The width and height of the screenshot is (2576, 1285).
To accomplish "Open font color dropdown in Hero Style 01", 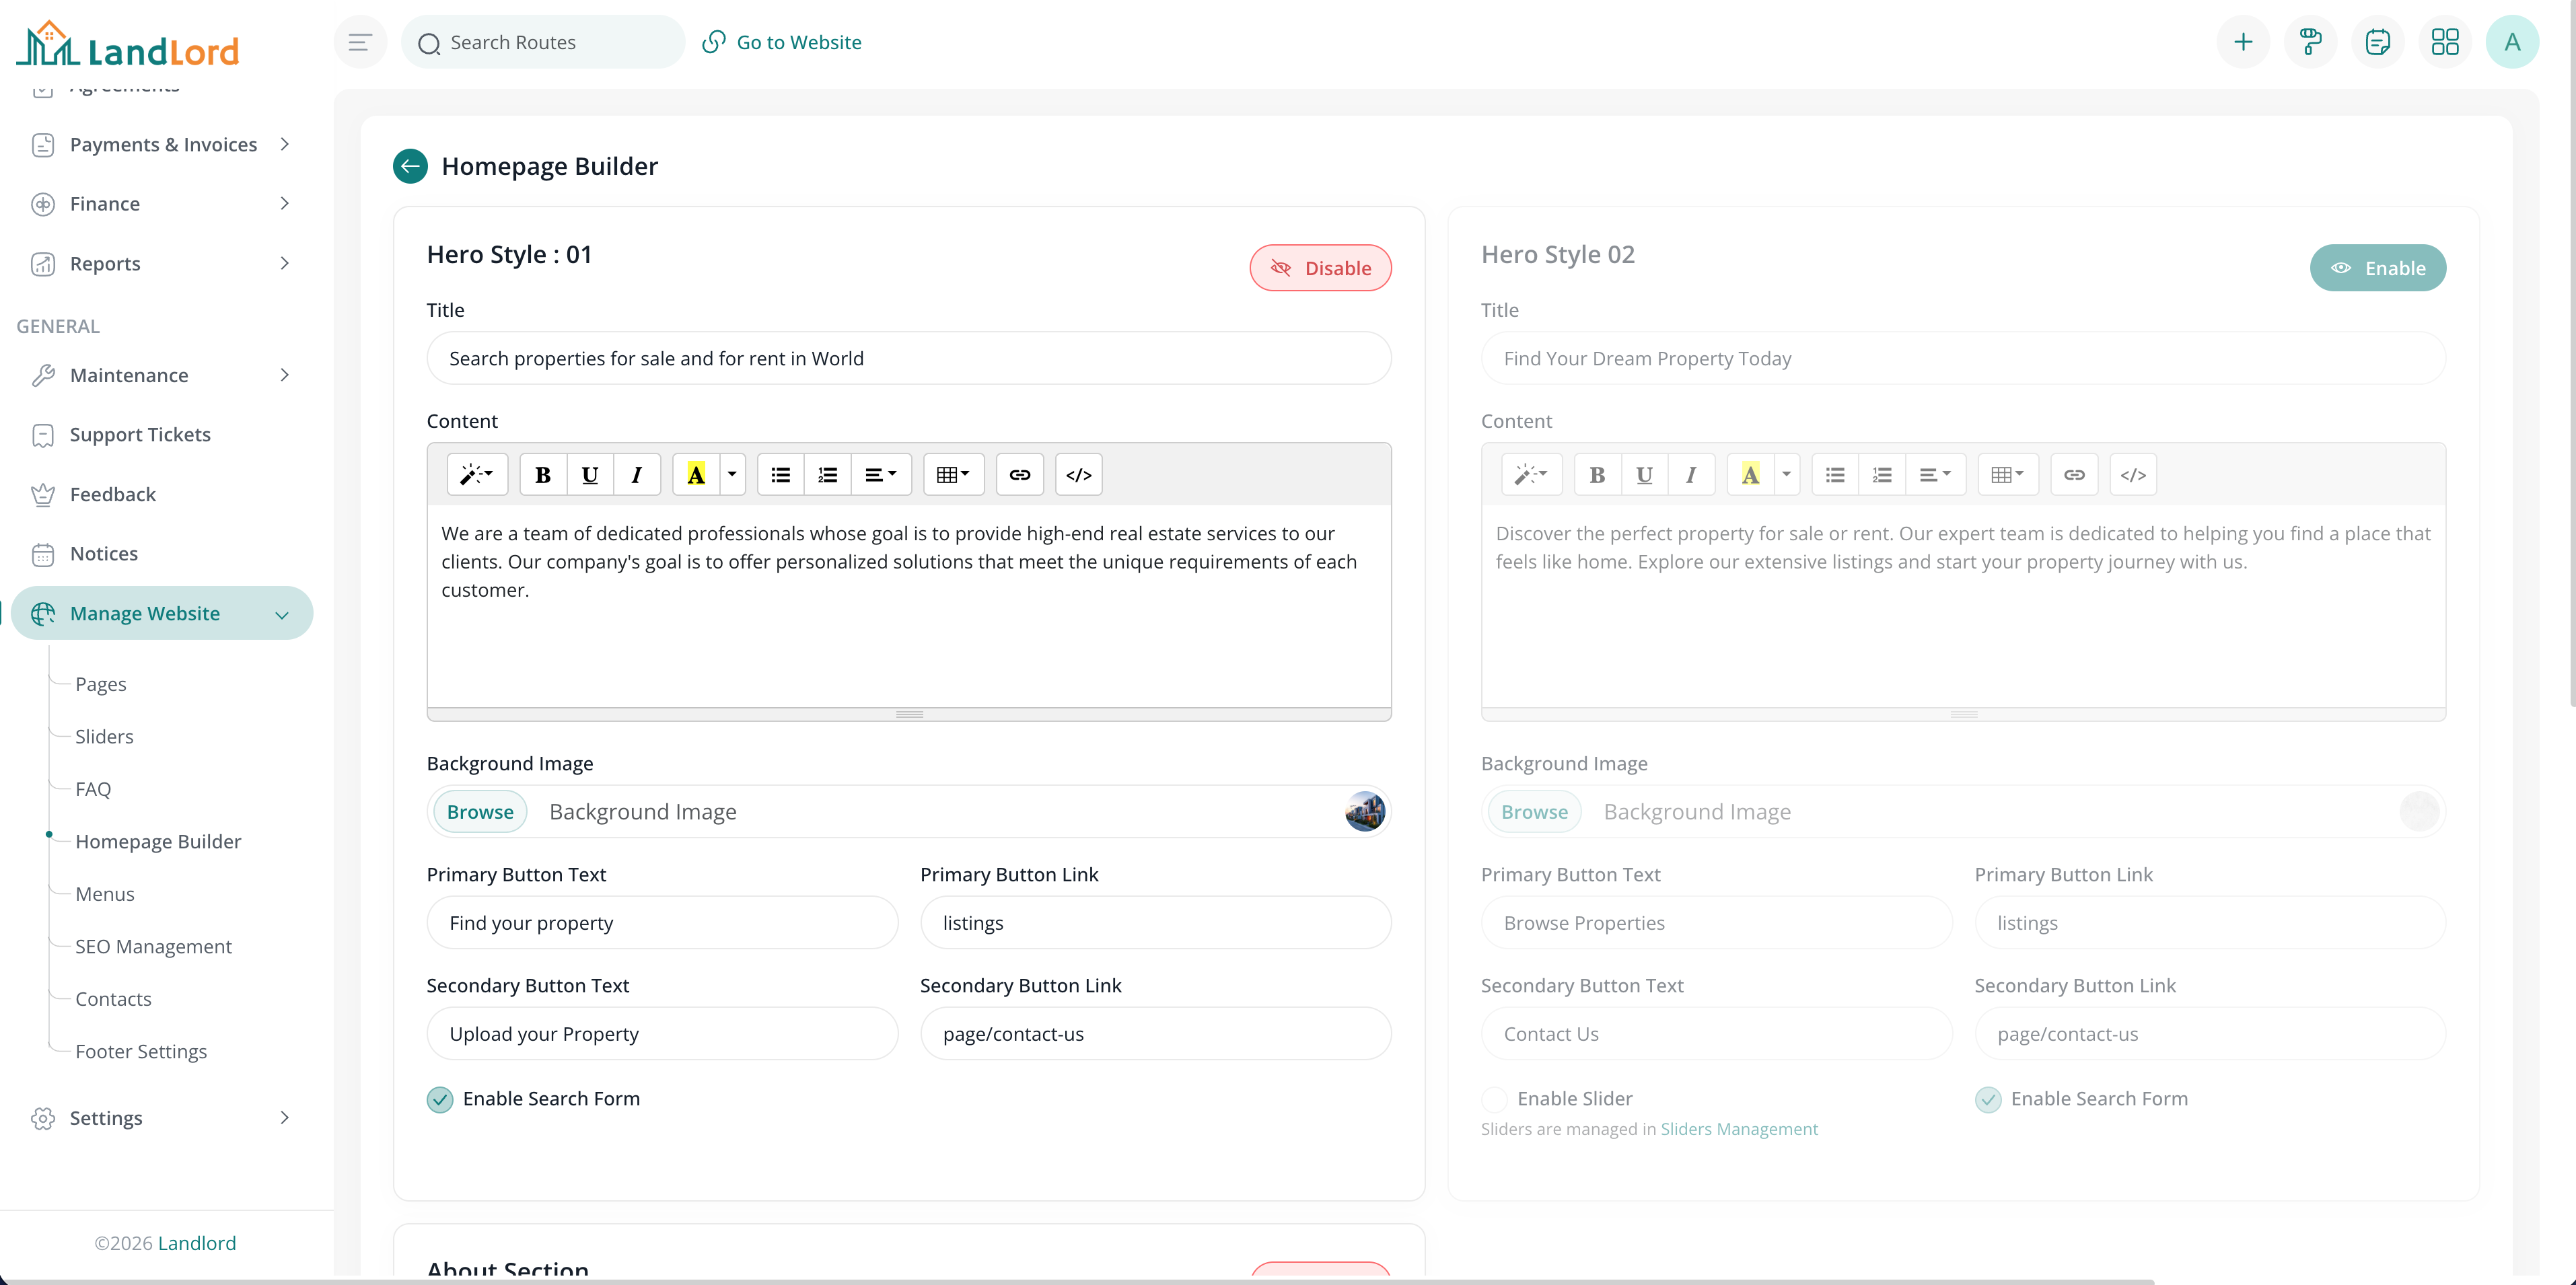I will [x=733, y=474].
